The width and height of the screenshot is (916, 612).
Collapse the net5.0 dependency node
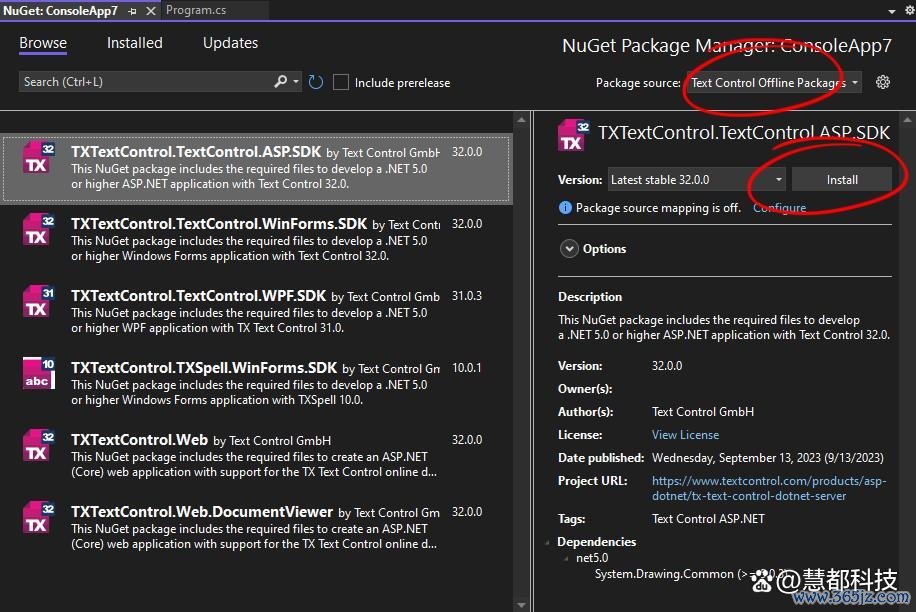click(x=566, y=558)
